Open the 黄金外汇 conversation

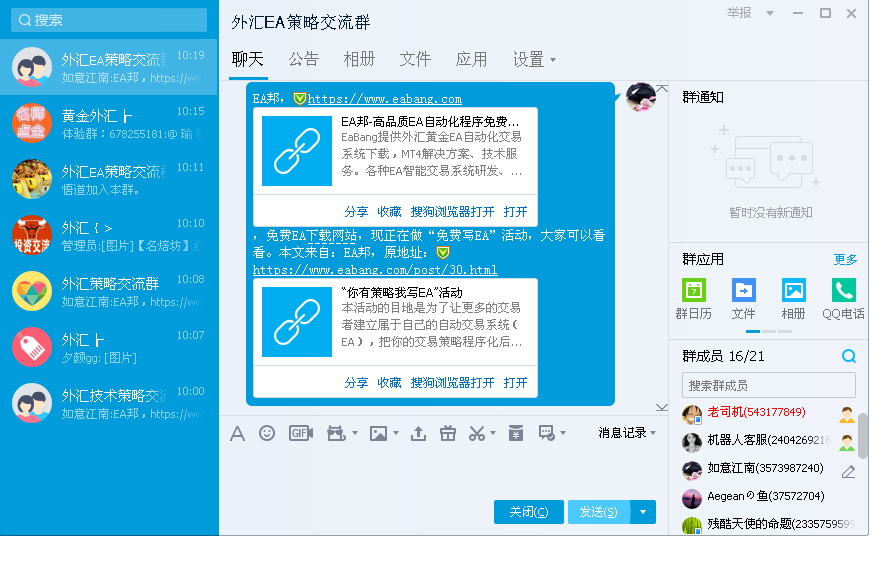[x=109, y=123]
